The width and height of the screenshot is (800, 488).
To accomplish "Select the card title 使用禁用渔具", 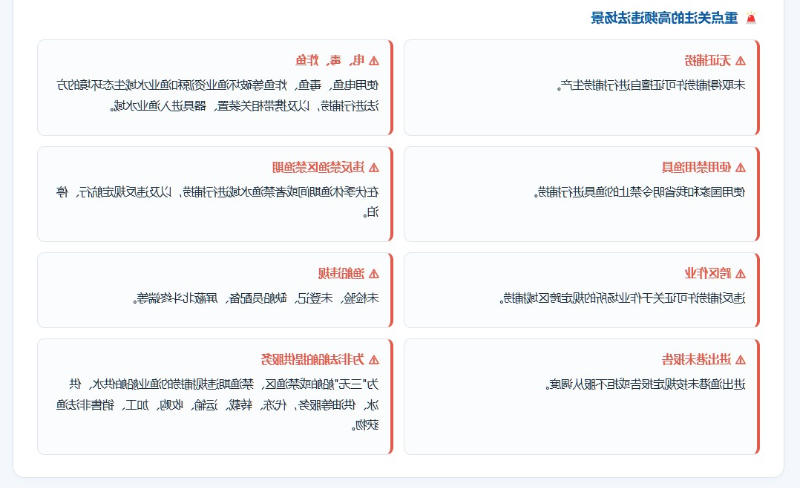I will point(696,167).
